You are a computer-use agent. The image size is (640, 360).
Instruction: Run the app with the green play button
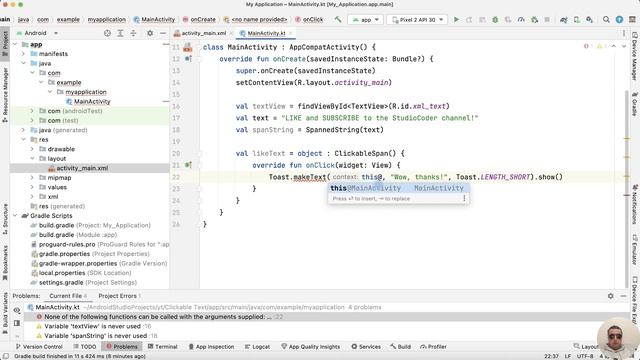coord(456,20)
